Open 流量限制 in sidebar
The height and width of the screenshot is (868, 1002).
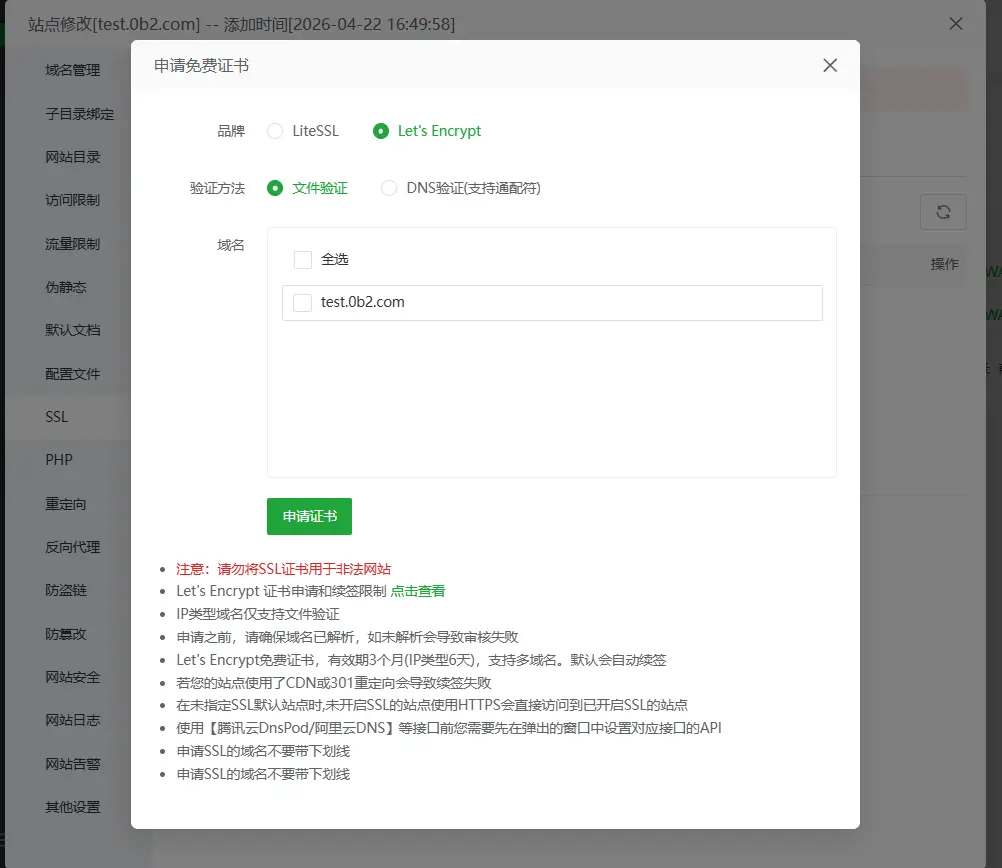(x=72, y=244)
